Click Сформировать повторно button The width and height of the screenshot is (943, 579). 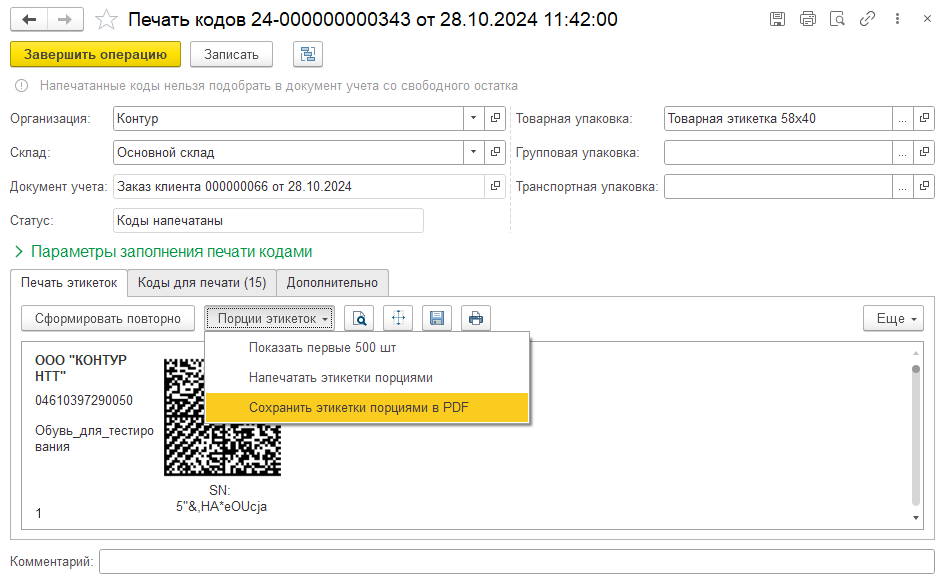108,318
